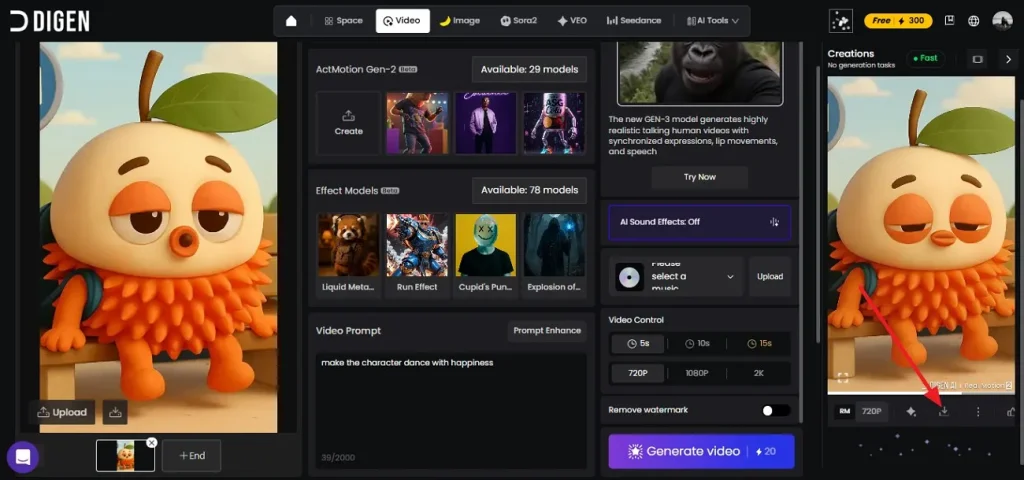Share the creation with the share icon

coord(1011,411)
